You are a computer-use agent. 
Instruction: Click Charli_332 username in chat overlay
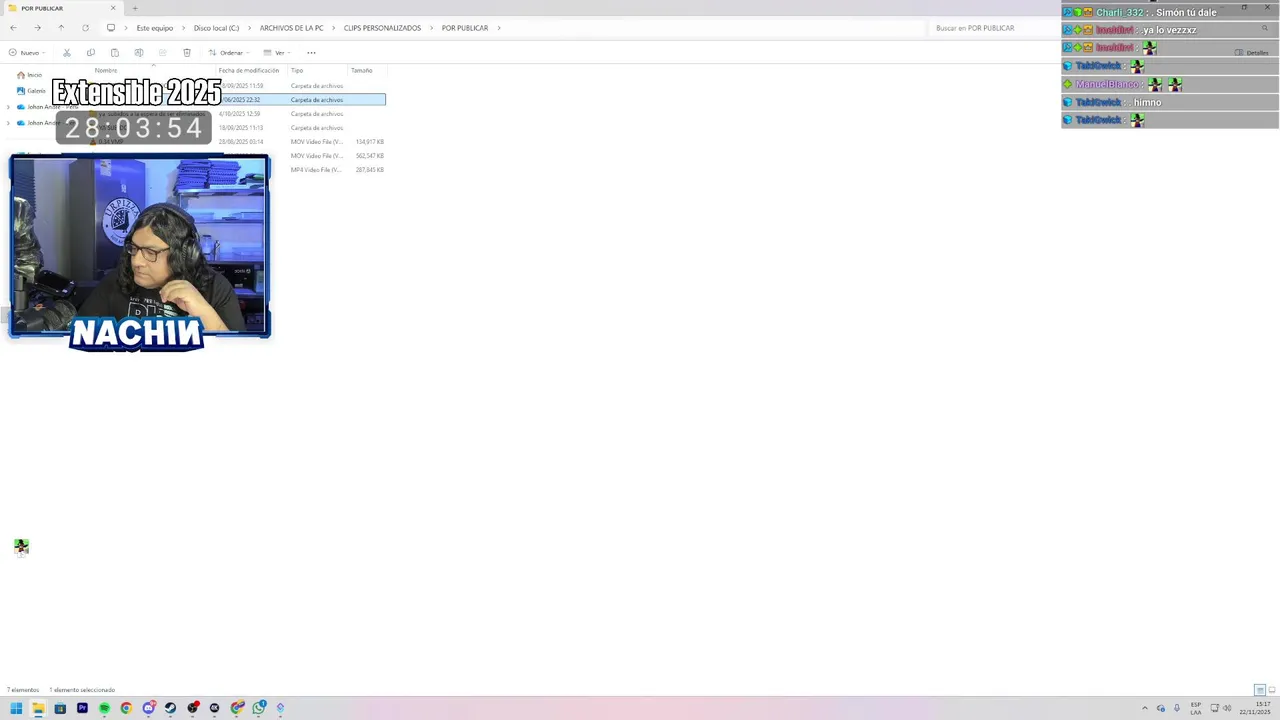pyautogui.click(x=1119, y=12)
